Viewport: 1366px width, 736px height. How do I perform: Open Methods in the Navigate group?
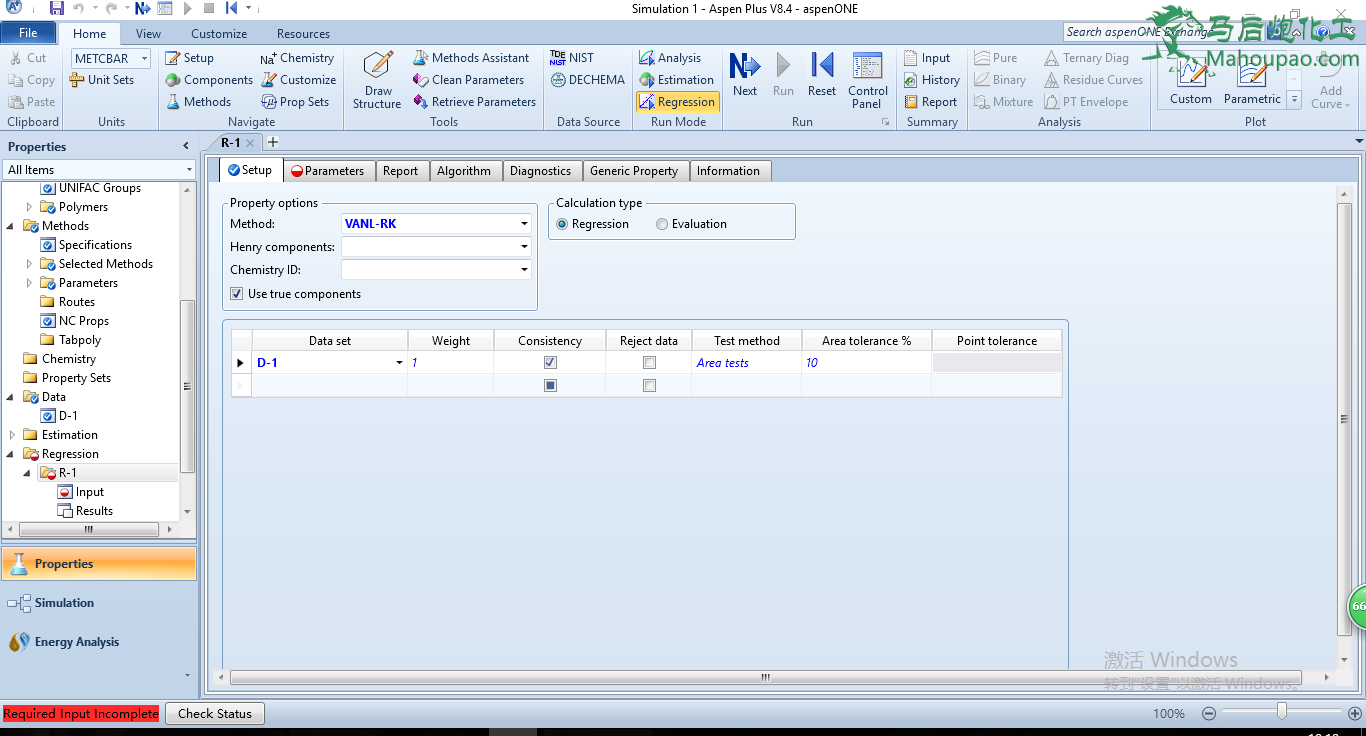click(x=198, y=102)
